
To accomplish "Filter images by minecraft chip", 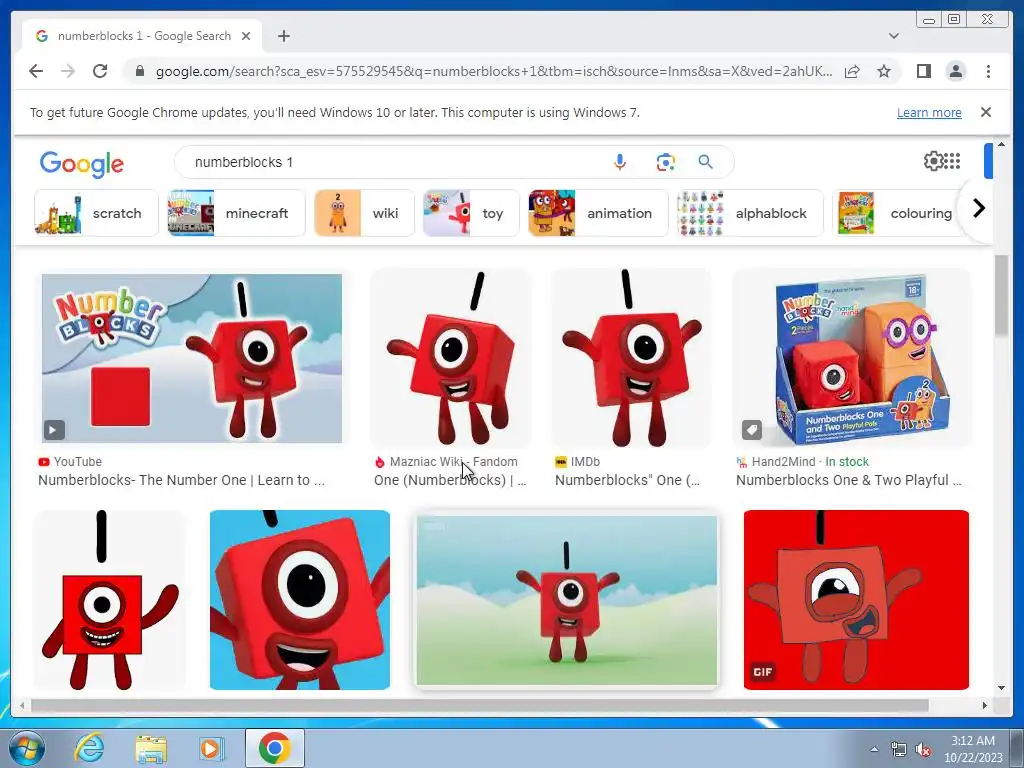I will 236,213.
